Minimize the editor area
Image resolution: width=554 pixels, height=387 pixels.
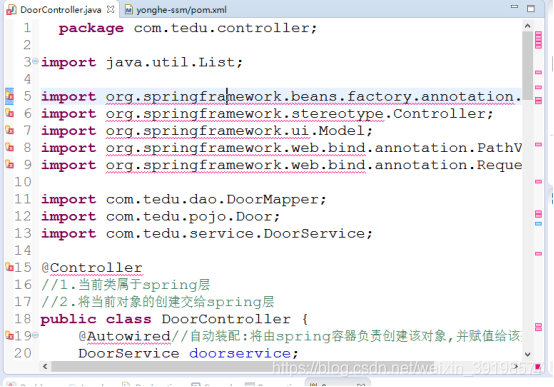(x=514, y=7)
